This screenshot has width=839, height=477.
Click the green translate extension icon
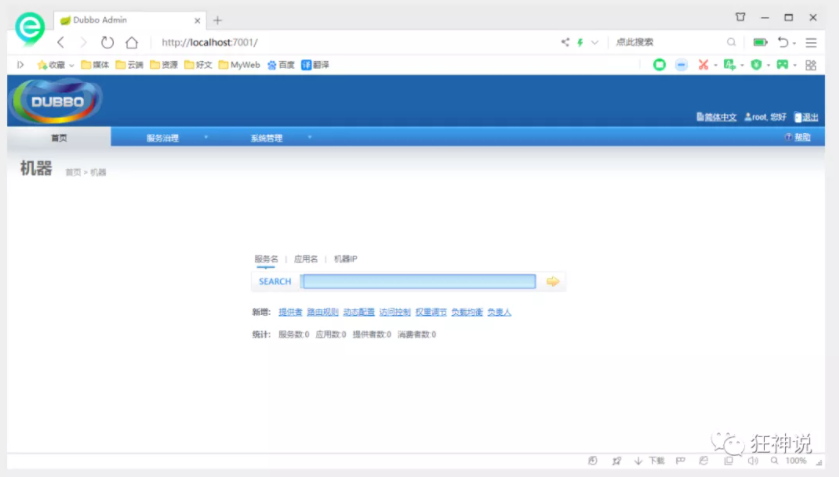pos(729,65)
